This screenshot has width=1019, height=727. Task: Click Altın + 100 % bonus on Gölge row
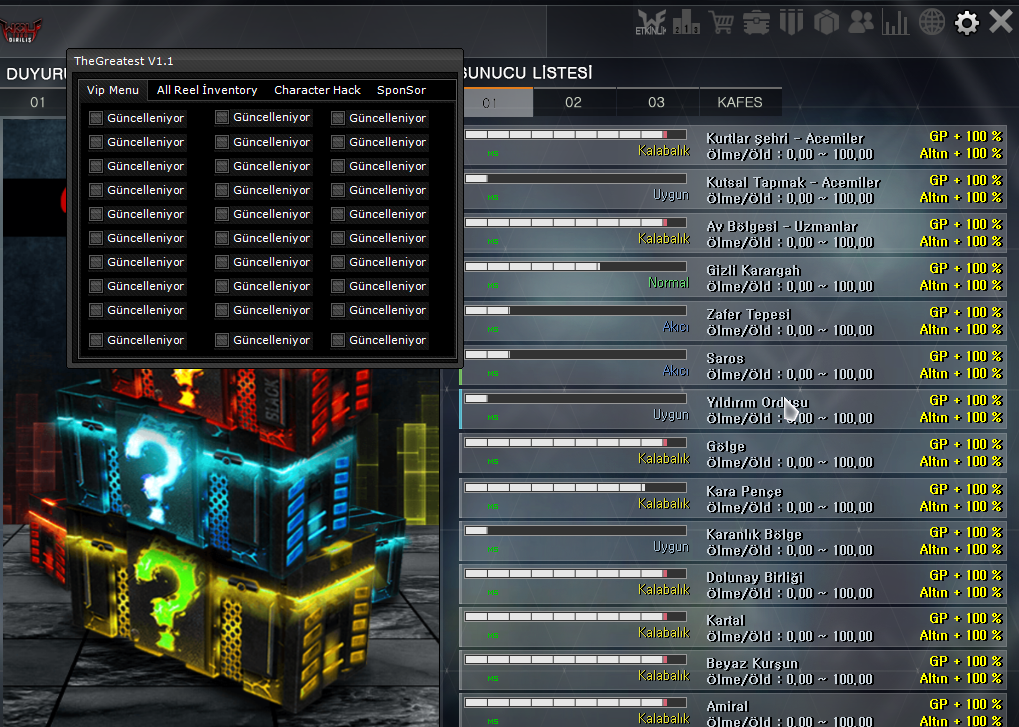tap(961, 462)
